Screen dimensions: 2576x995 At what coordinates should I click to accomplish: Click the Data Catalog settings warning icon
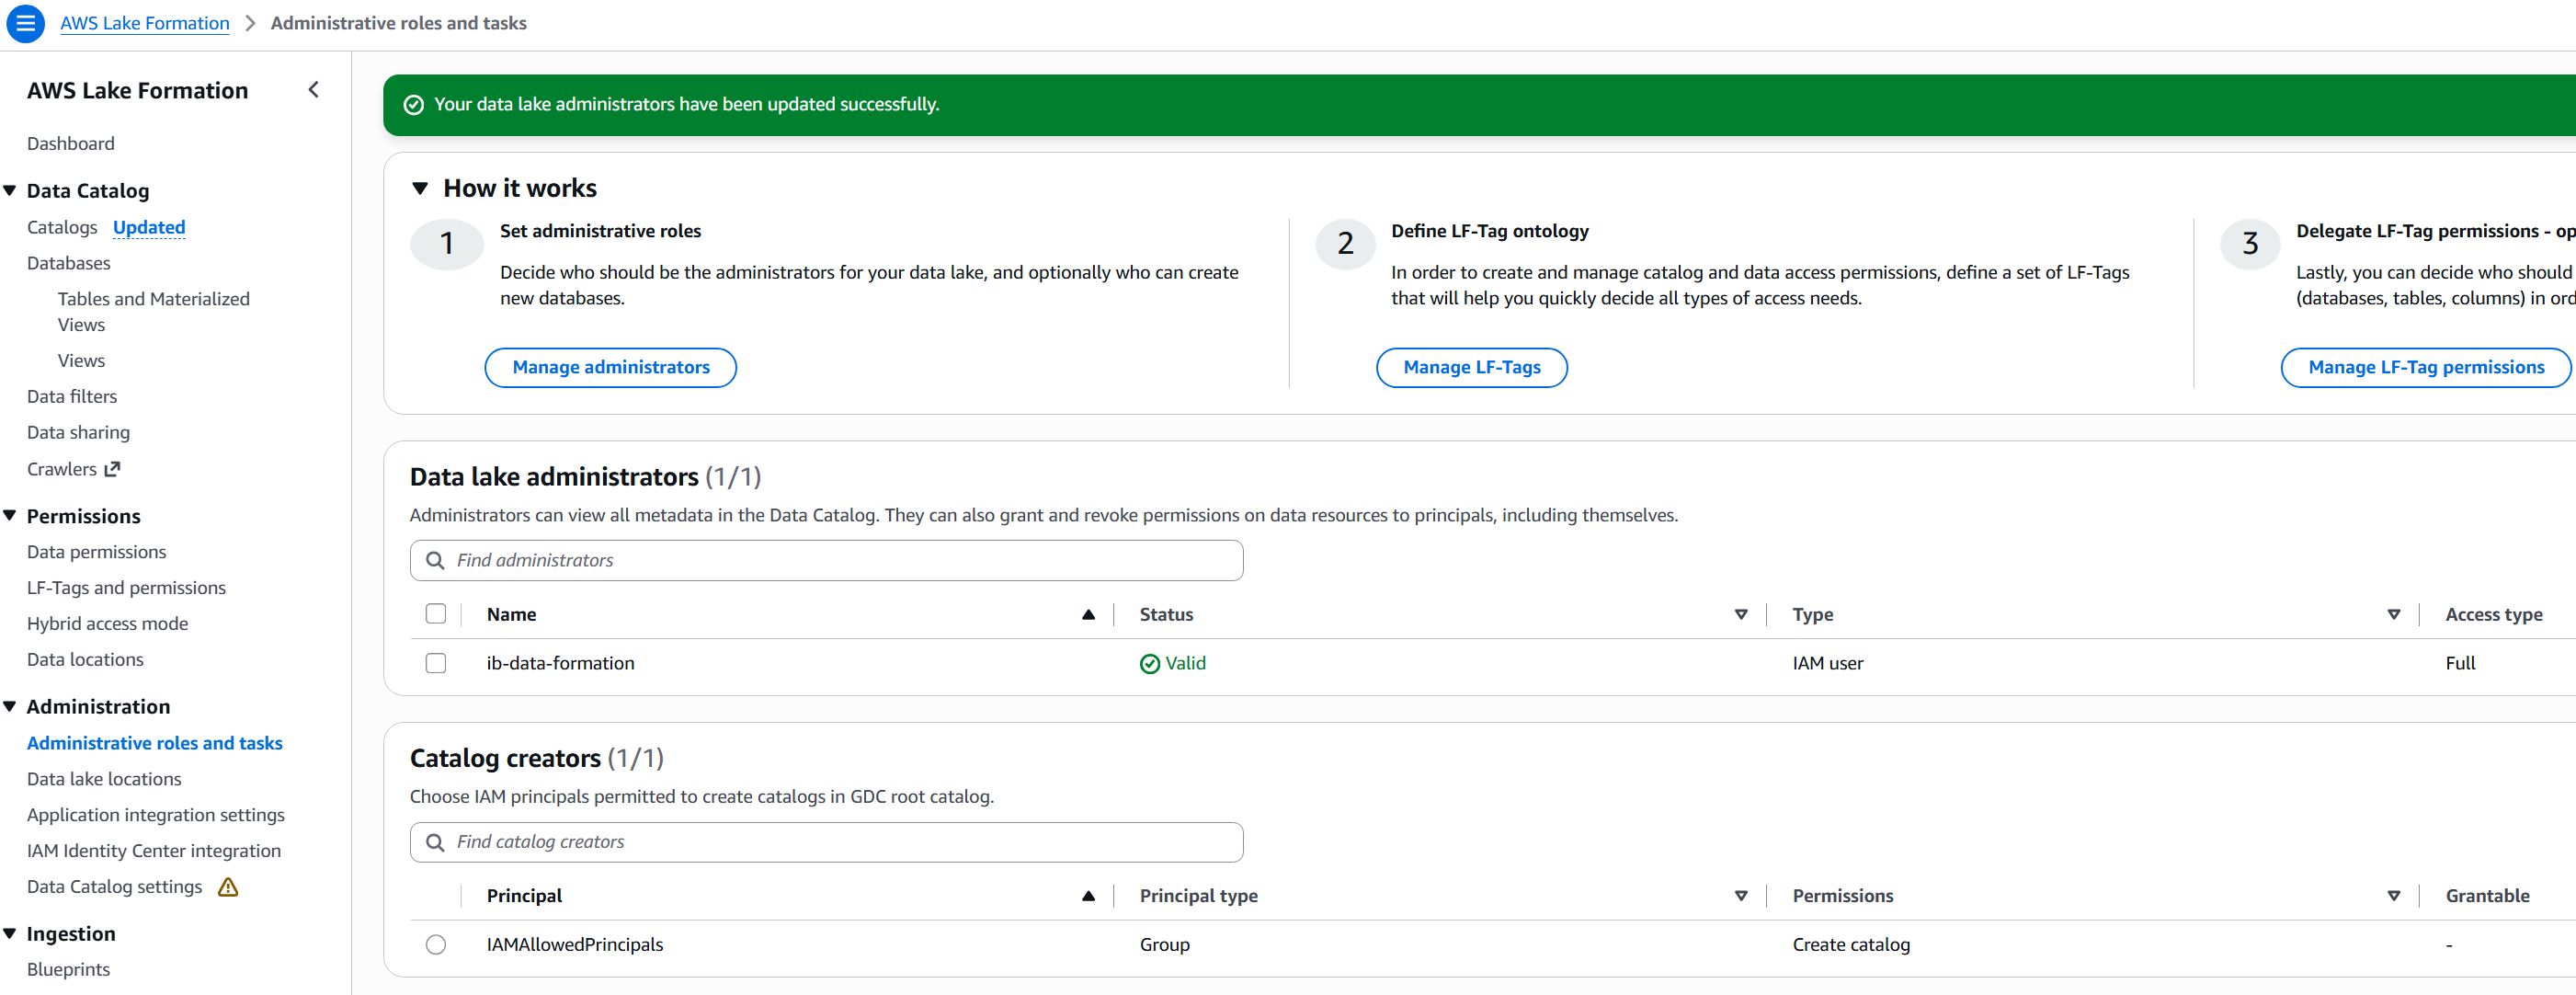pyautogui.click(x=228, y=887)
